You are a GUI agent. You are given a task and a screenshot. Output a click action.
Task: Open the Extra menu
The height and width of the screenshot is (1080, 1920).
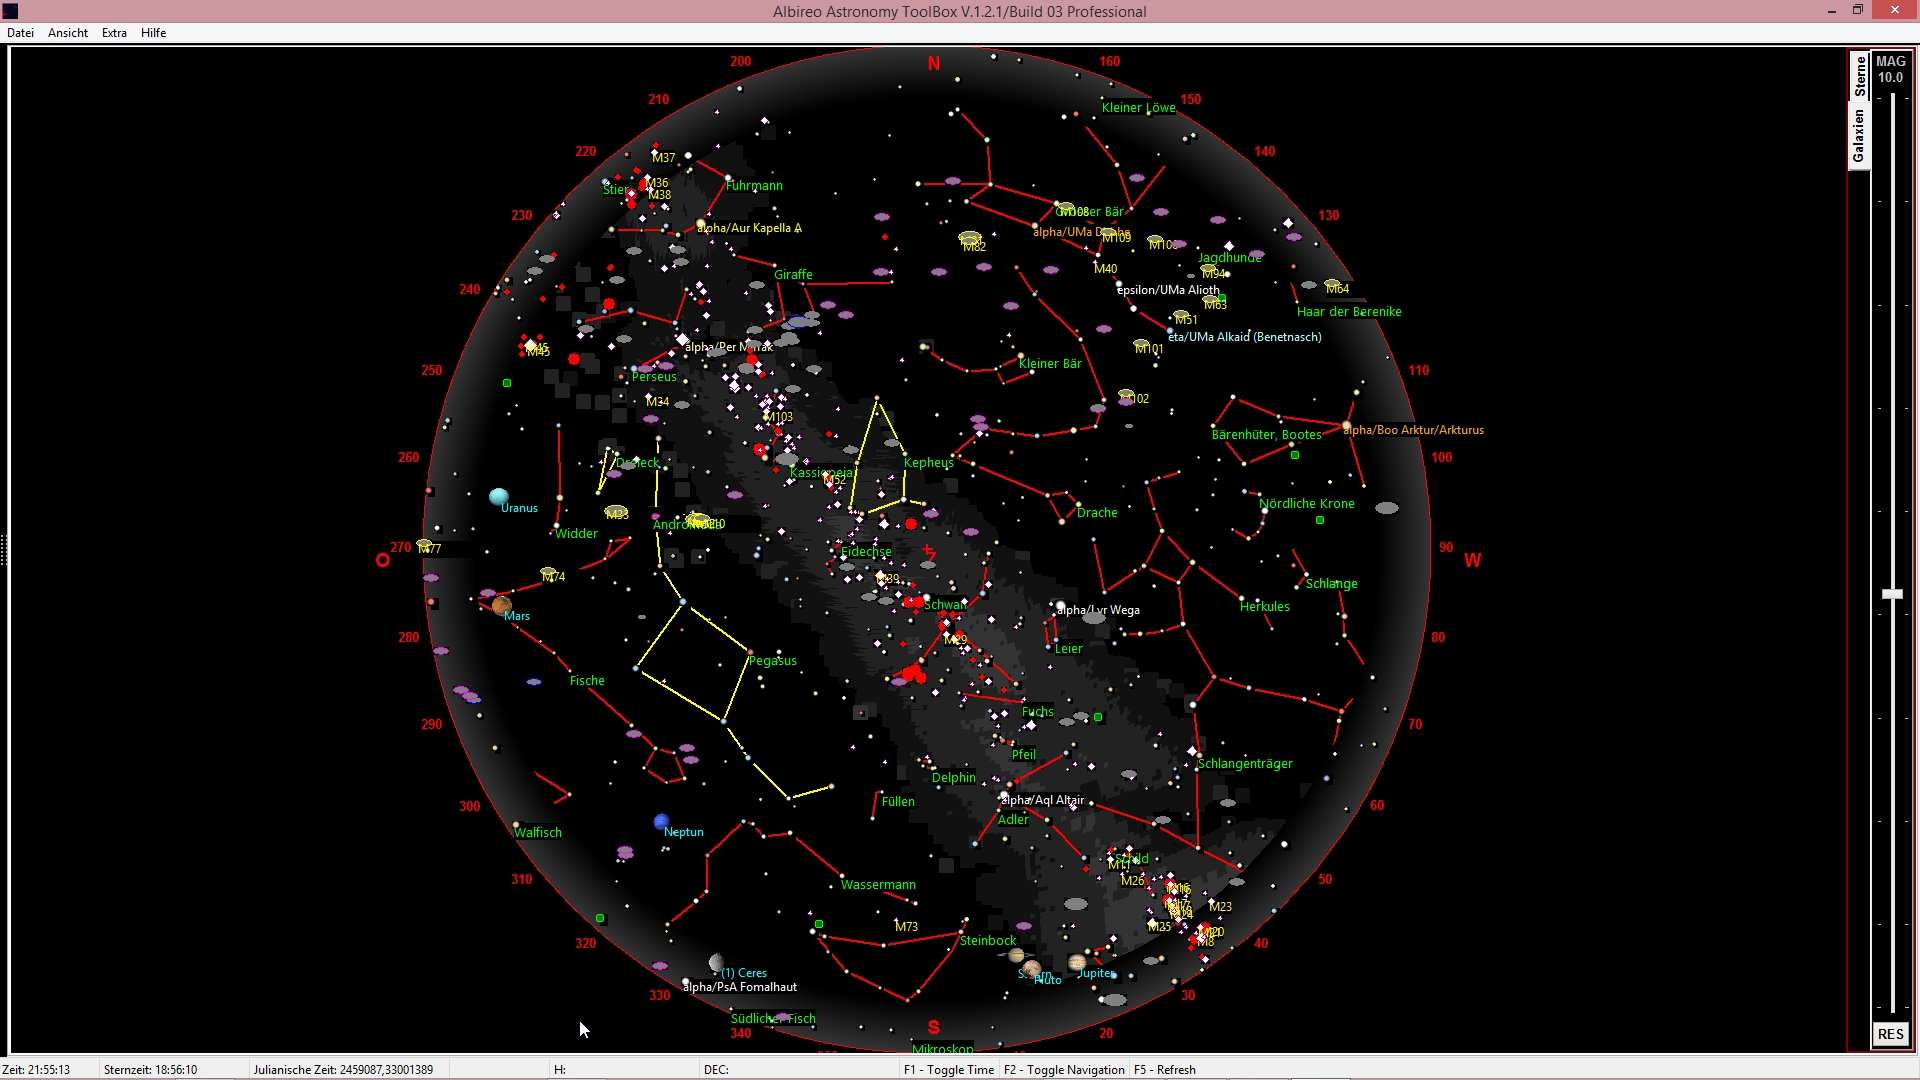point(114,33)
